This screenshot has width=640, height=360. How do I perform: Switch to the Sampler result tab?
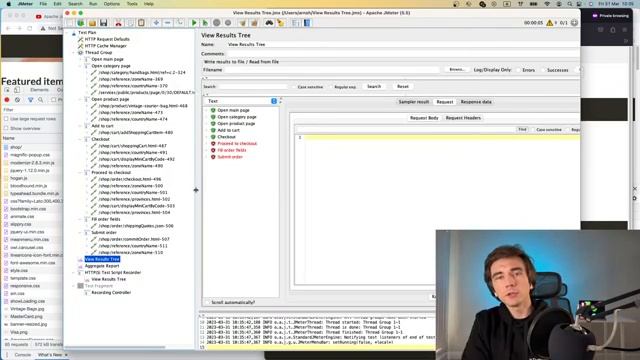[x=413, y=102]
